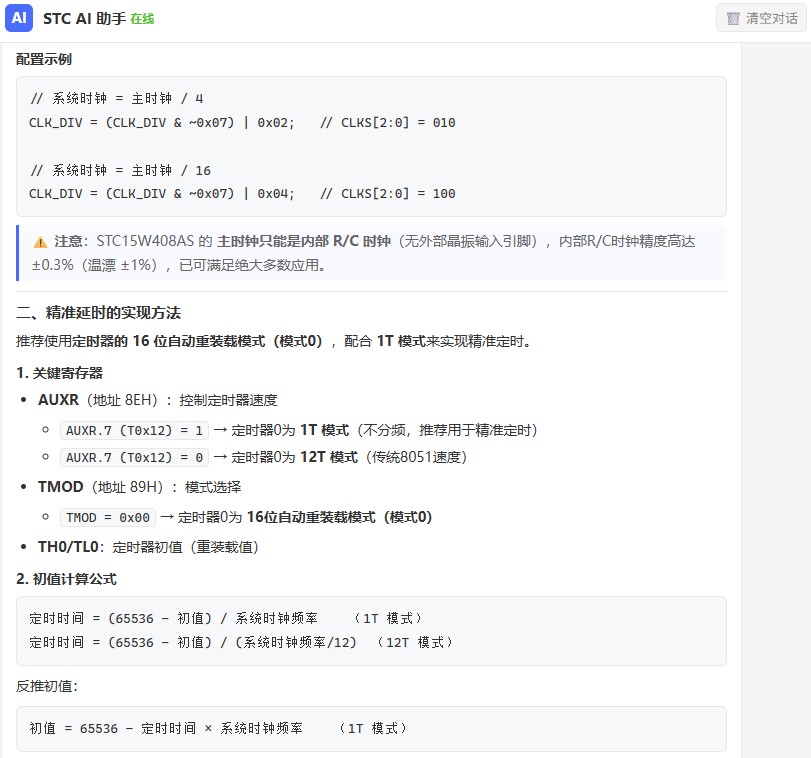
Task: Click the TH0/TL0 定时器初值 bullet
Action: [148, 547]
